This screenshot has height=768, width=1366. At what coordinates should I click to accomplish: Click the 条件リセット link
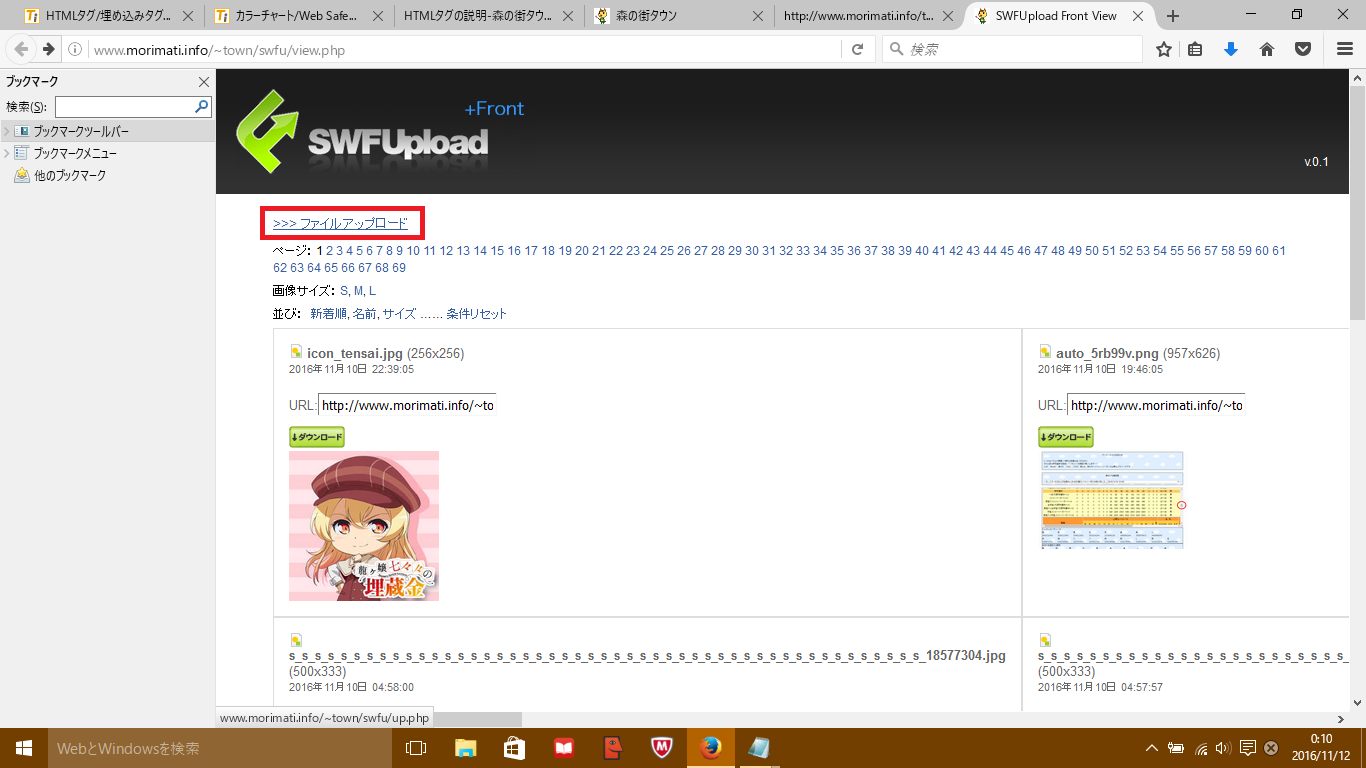(476, 314)
